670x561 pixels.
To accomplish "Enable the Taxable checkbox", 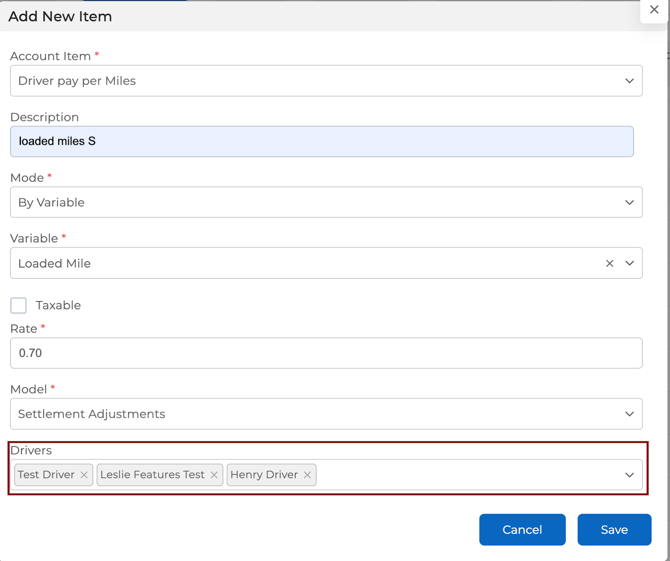I will coord(19,305).
